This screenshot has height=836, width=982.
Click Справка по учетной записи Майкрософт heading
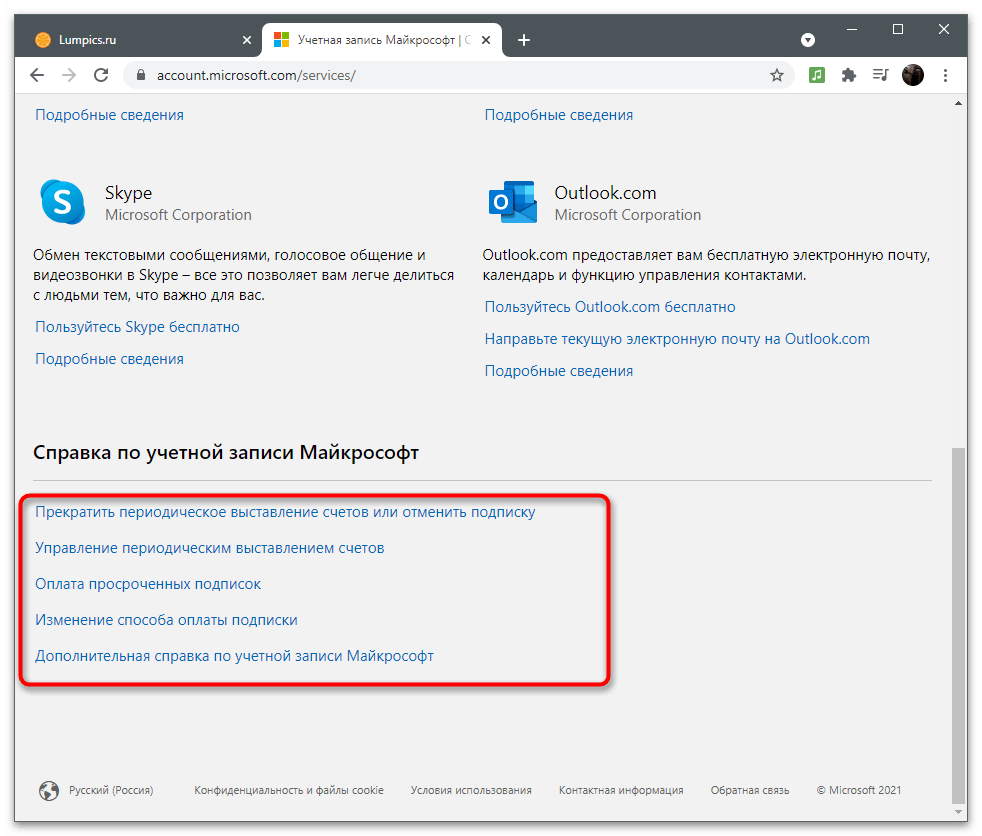[x=226, y=453]
